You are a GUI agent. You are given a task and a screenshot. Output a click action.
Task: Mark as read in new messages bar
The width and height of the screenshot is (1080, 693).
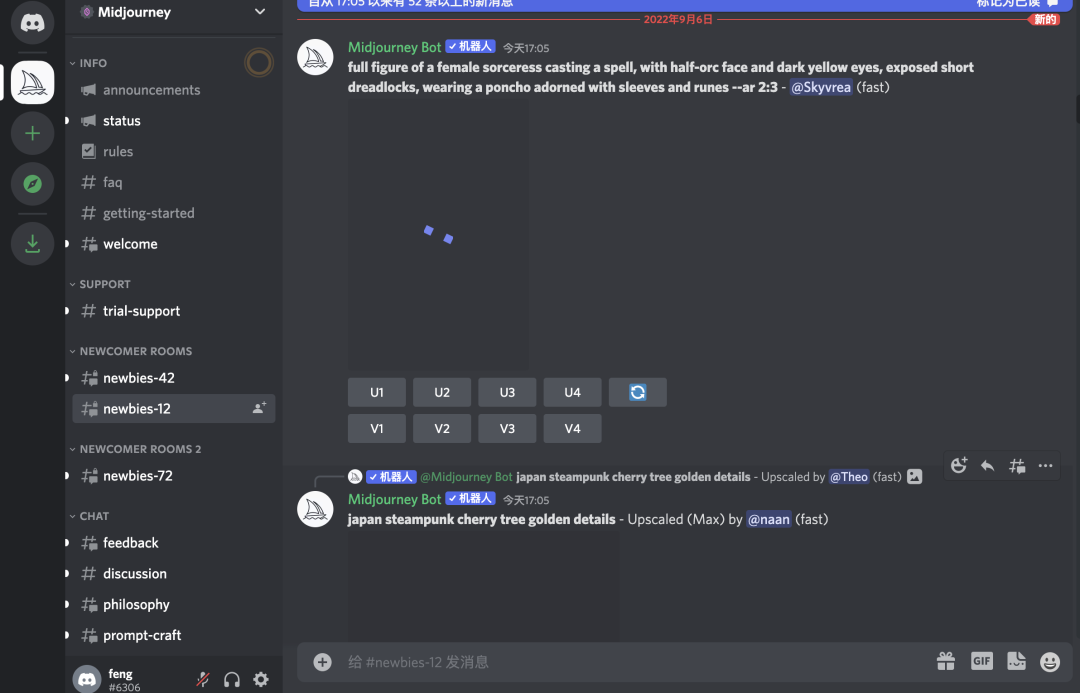click(x=1016, y=3)
